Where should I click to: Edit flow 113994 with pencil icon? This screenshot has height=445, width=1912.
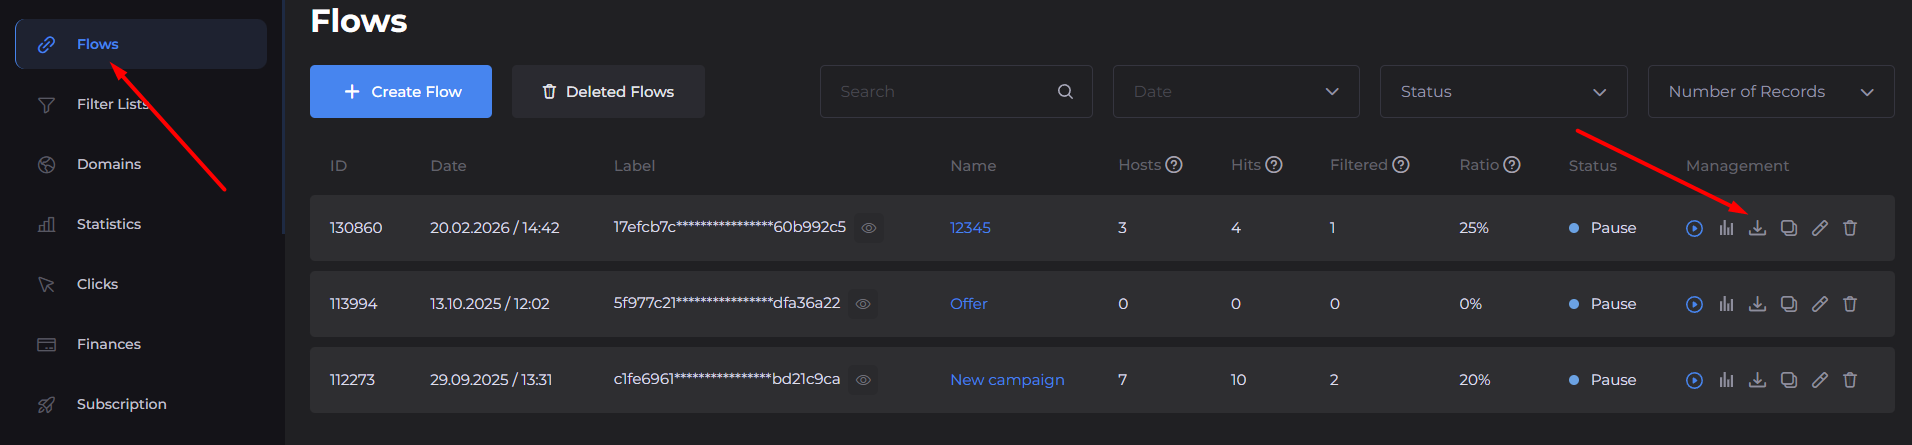point(1820,304)
